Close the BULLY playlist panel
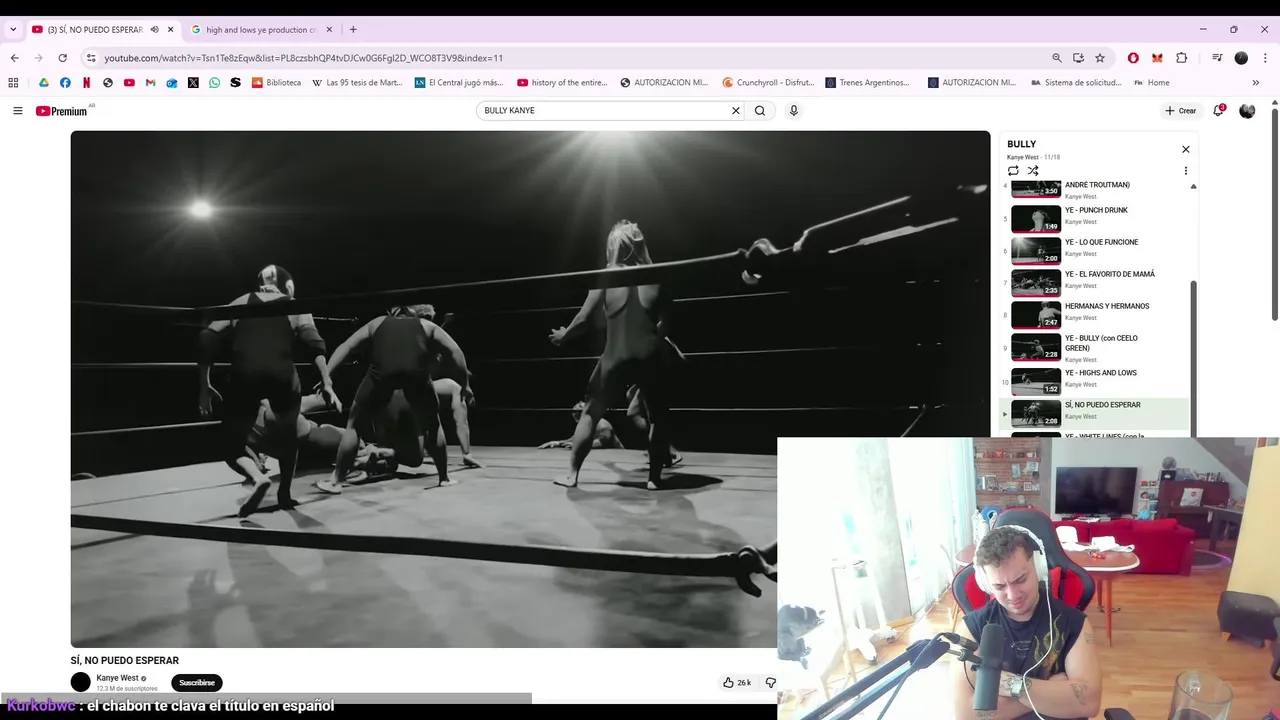The image size is (1280, 720). (x=1186, y=149)
